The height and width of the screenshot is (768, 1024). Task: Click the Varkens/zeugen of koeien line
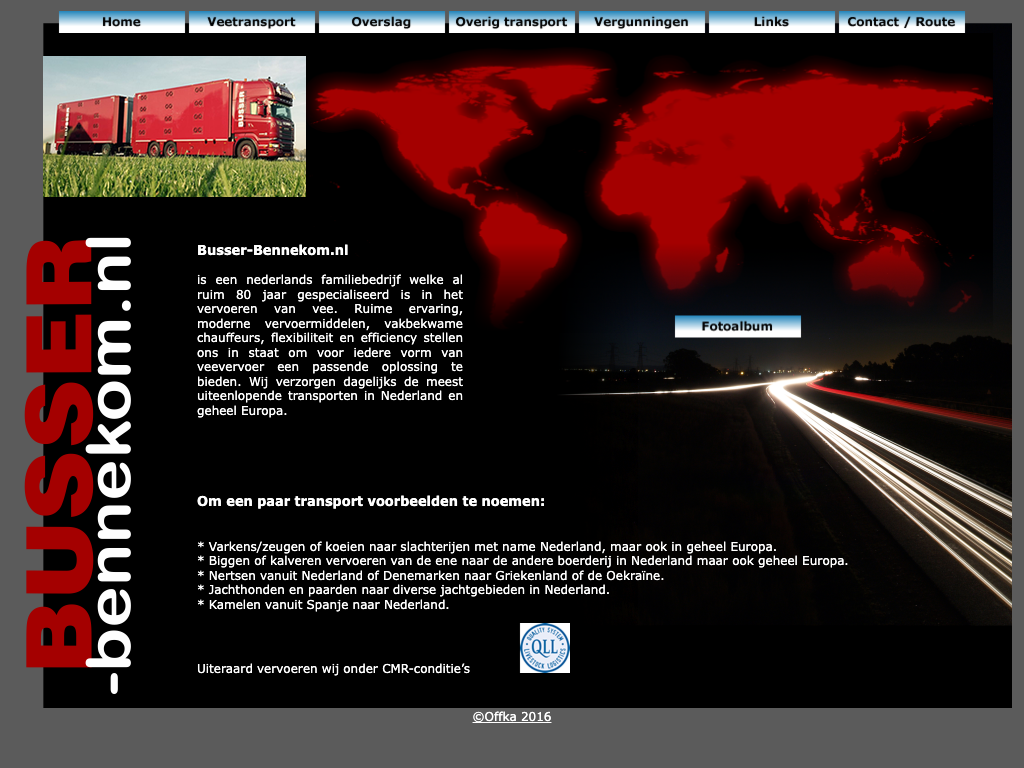(487, 547)
